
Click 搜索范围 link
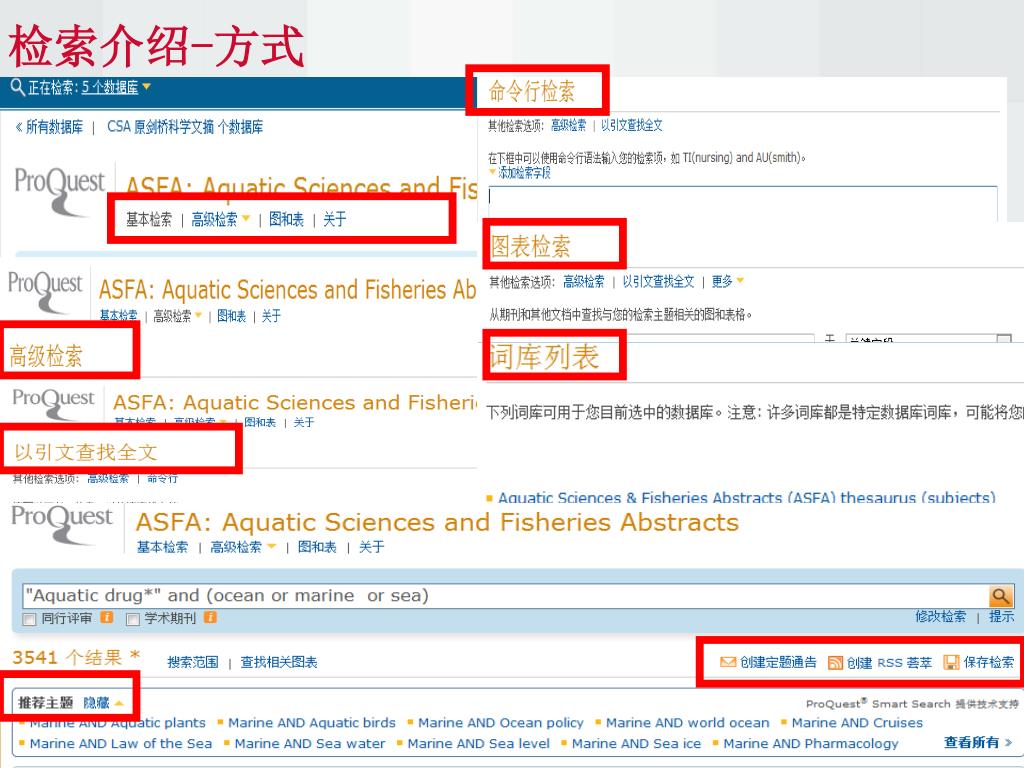(x=193, y=662)
